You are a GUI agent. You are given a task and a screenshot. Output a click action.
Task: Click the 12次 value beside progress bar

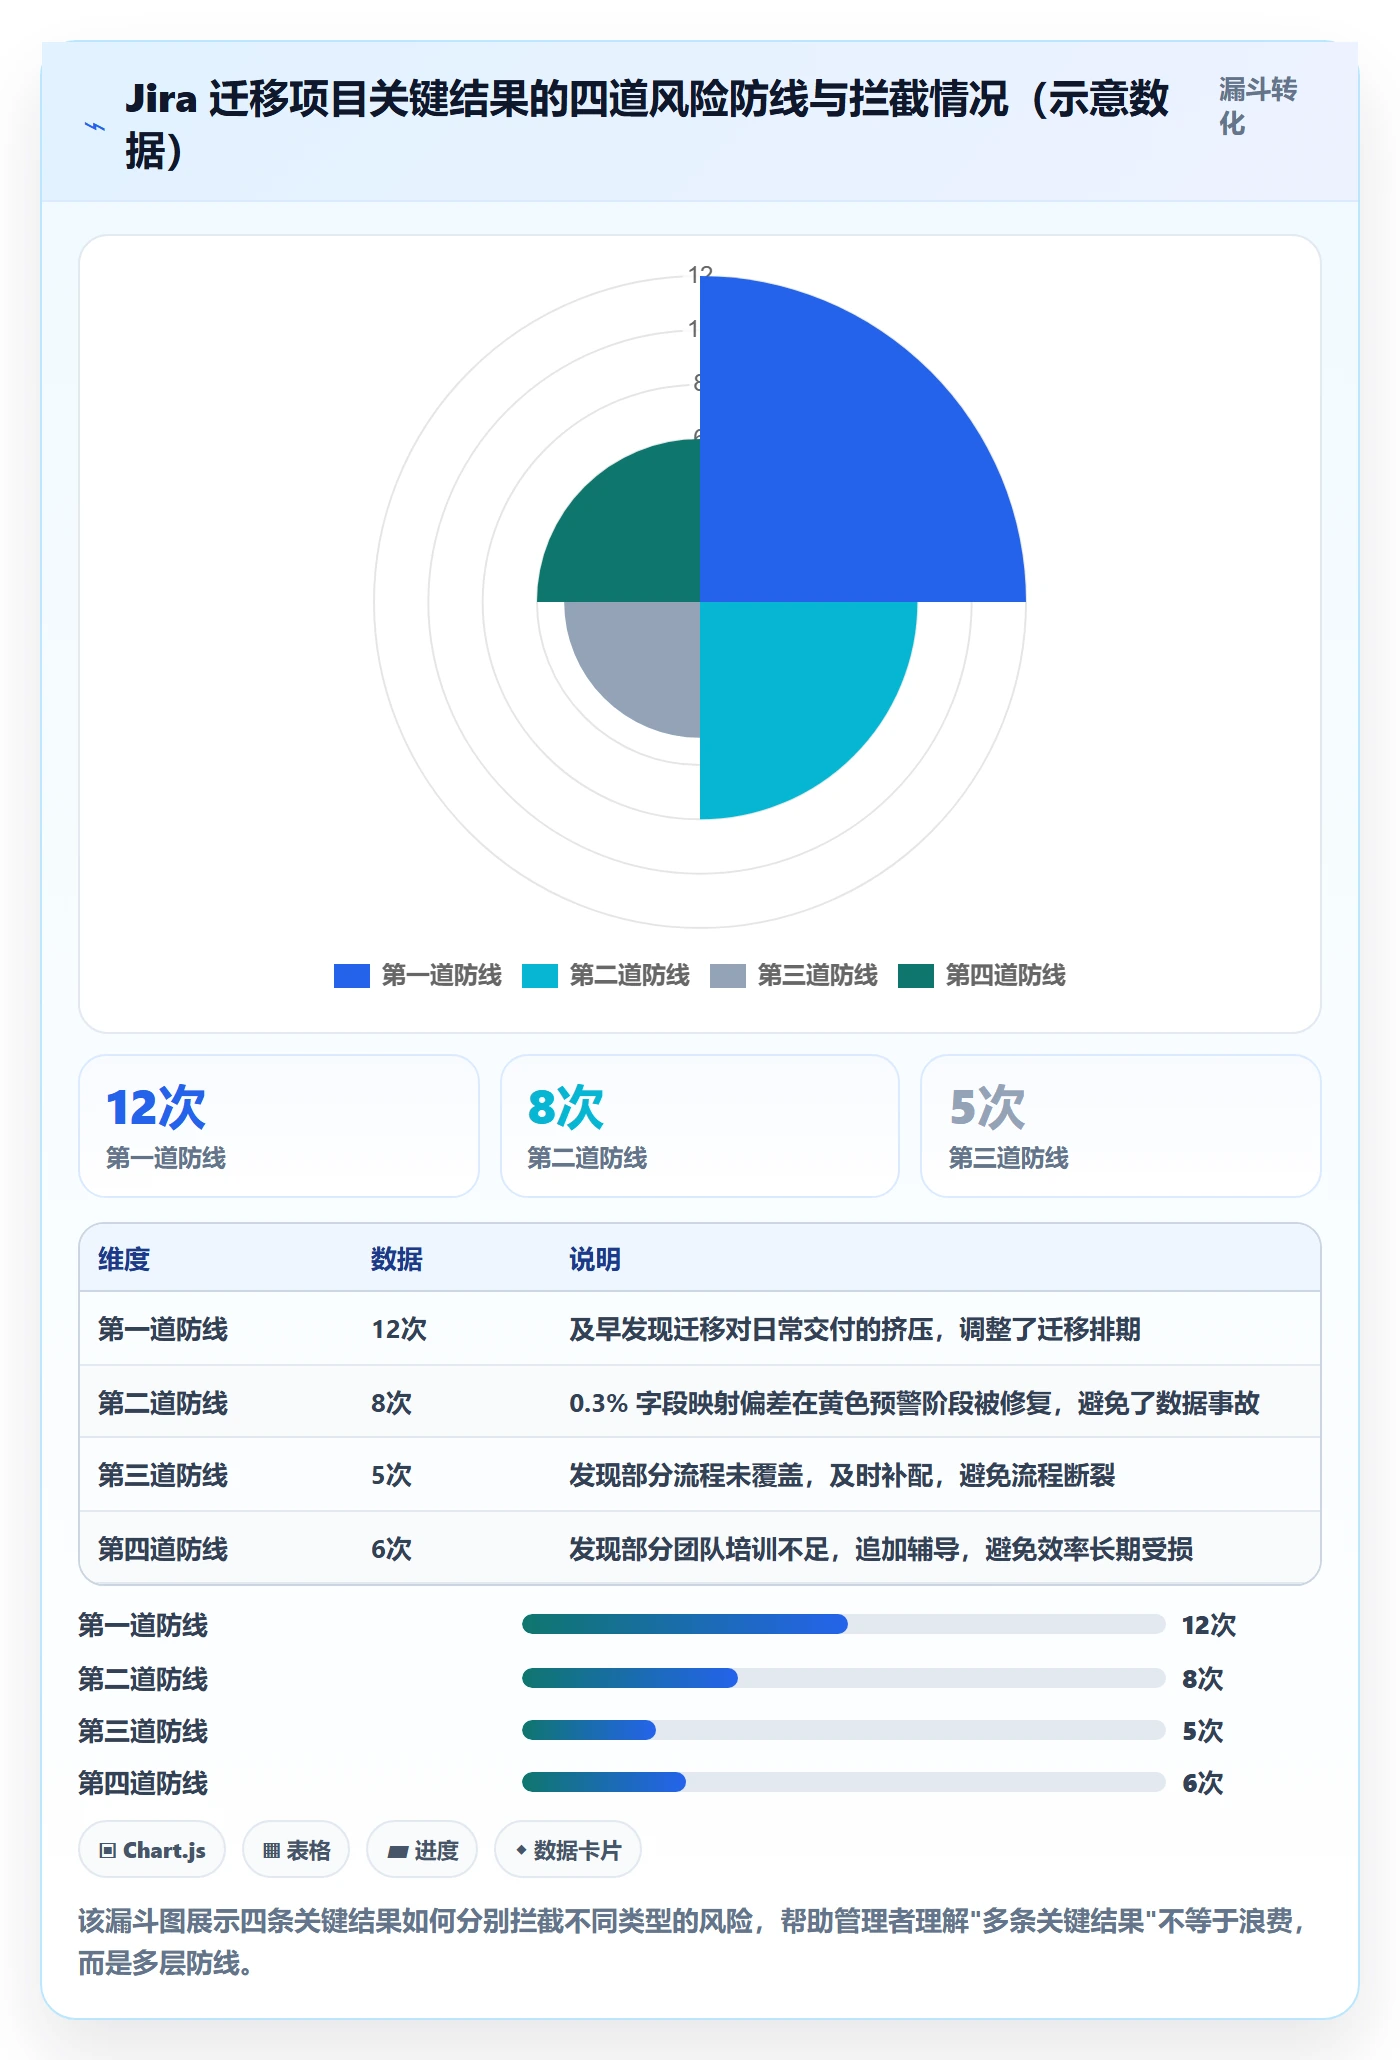pyautogui.click(x=1209, y=1625)
